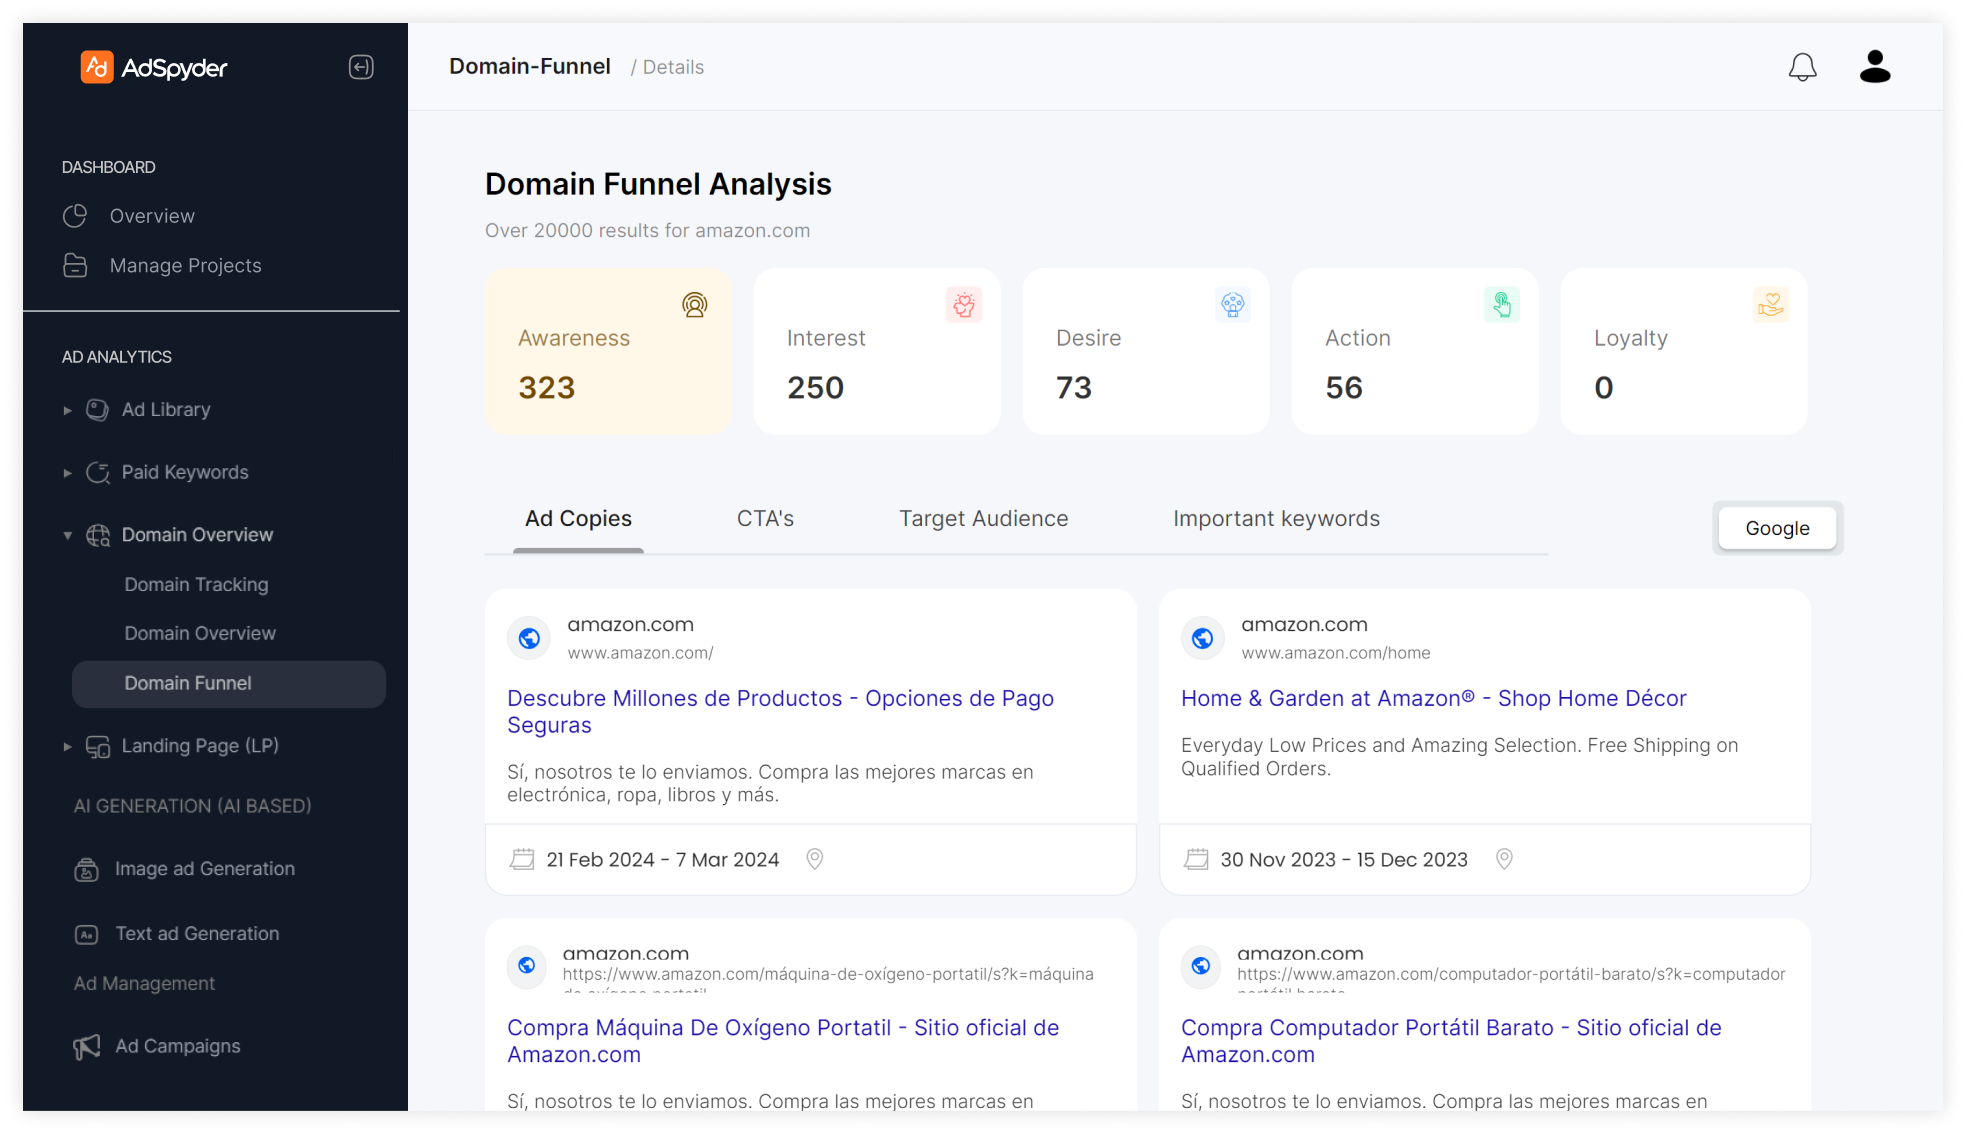The height and width of the screenshot is (1134, 1966).
Task: Click the www.amazon.com/ URL text
Action: [640, 653]
